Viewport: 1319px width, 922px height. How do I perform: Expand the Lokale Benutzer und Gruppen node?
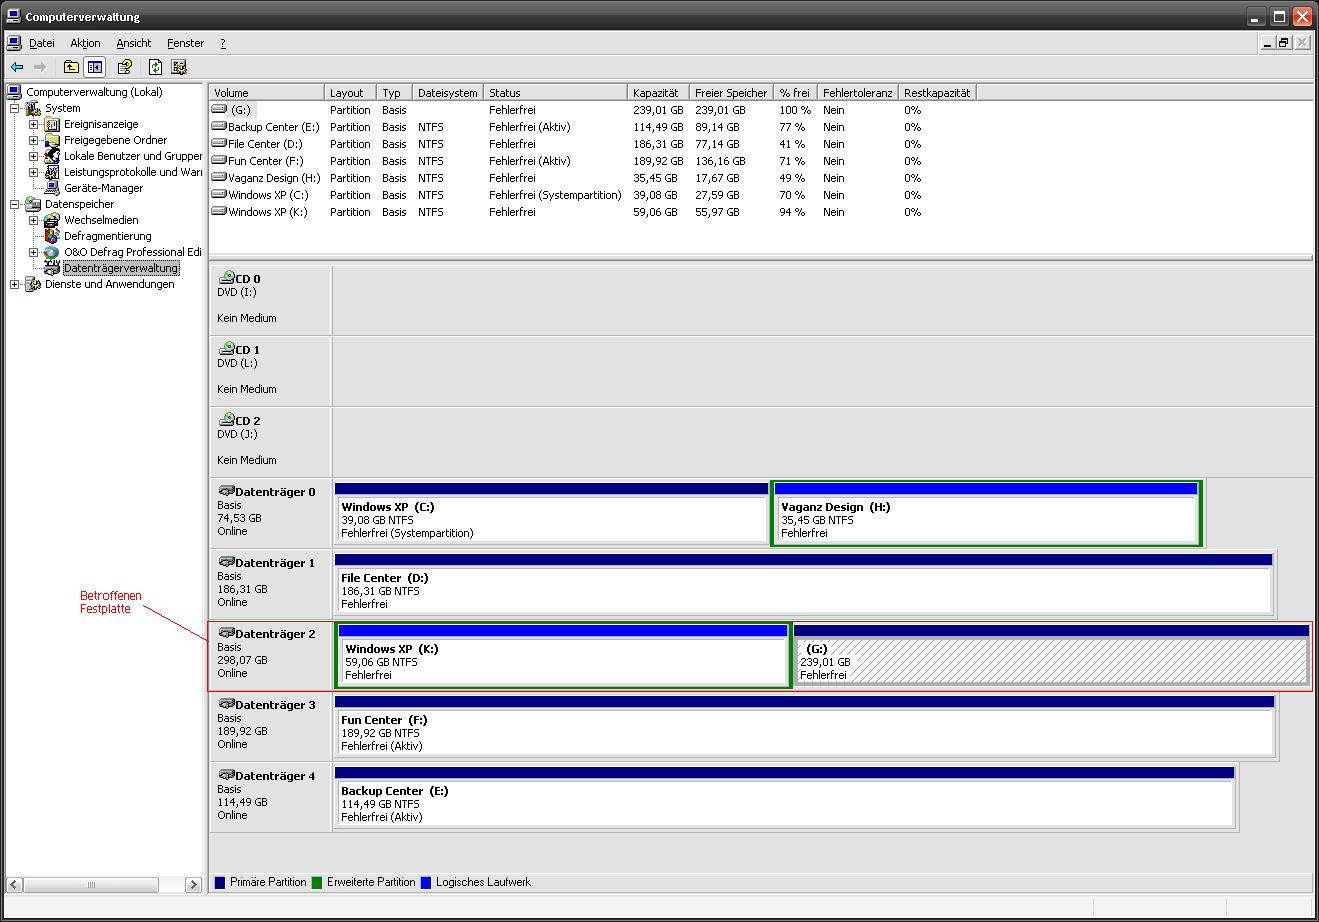34,156
